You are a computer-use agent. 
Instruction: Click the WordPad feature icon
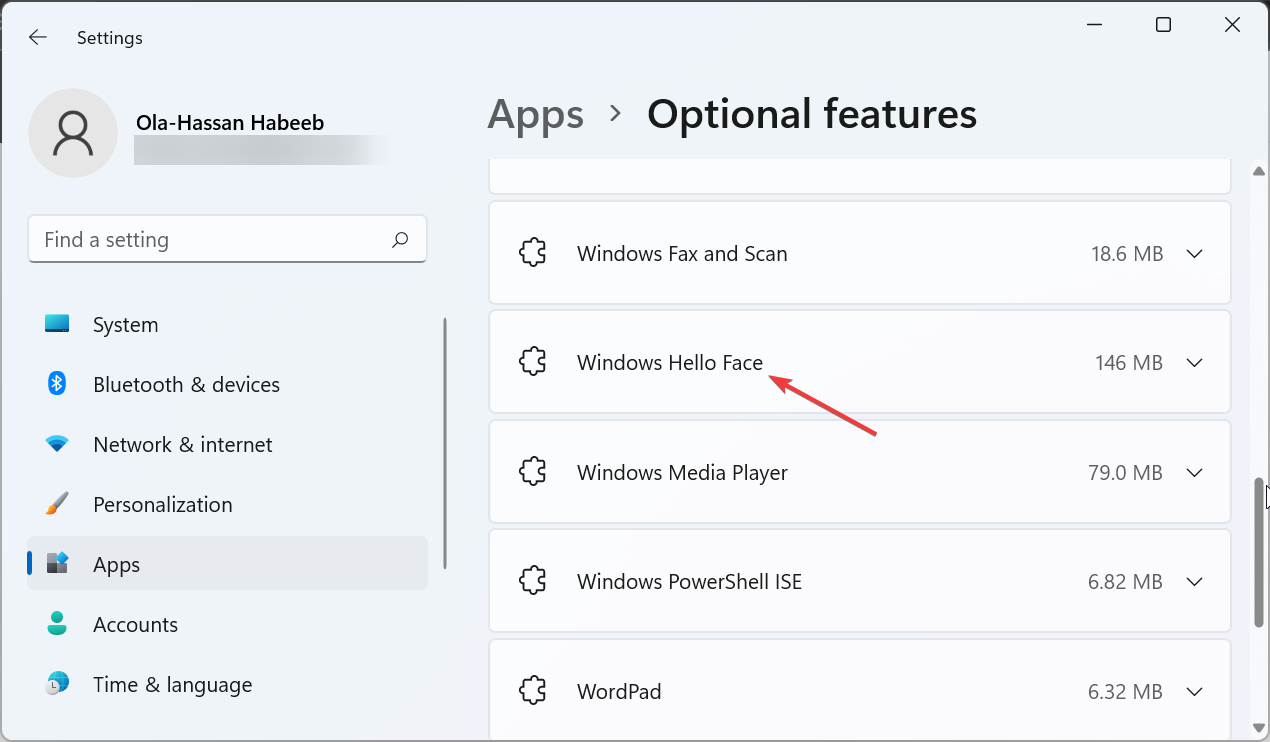(533, 691)
